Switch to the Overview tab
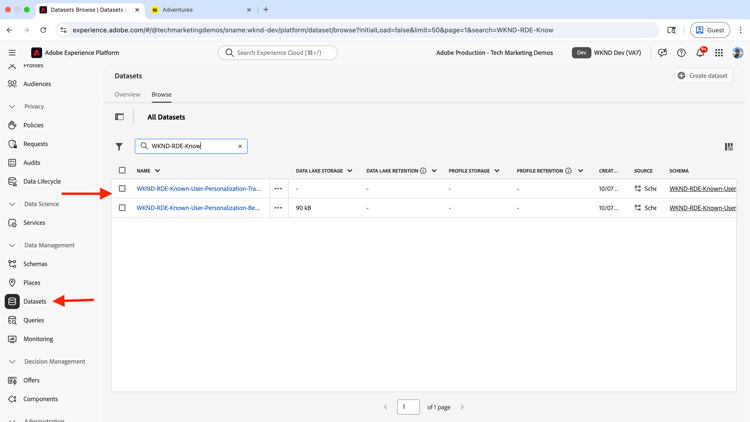The image size is (750, 422). pyautogui.click(x=127, y=95)
